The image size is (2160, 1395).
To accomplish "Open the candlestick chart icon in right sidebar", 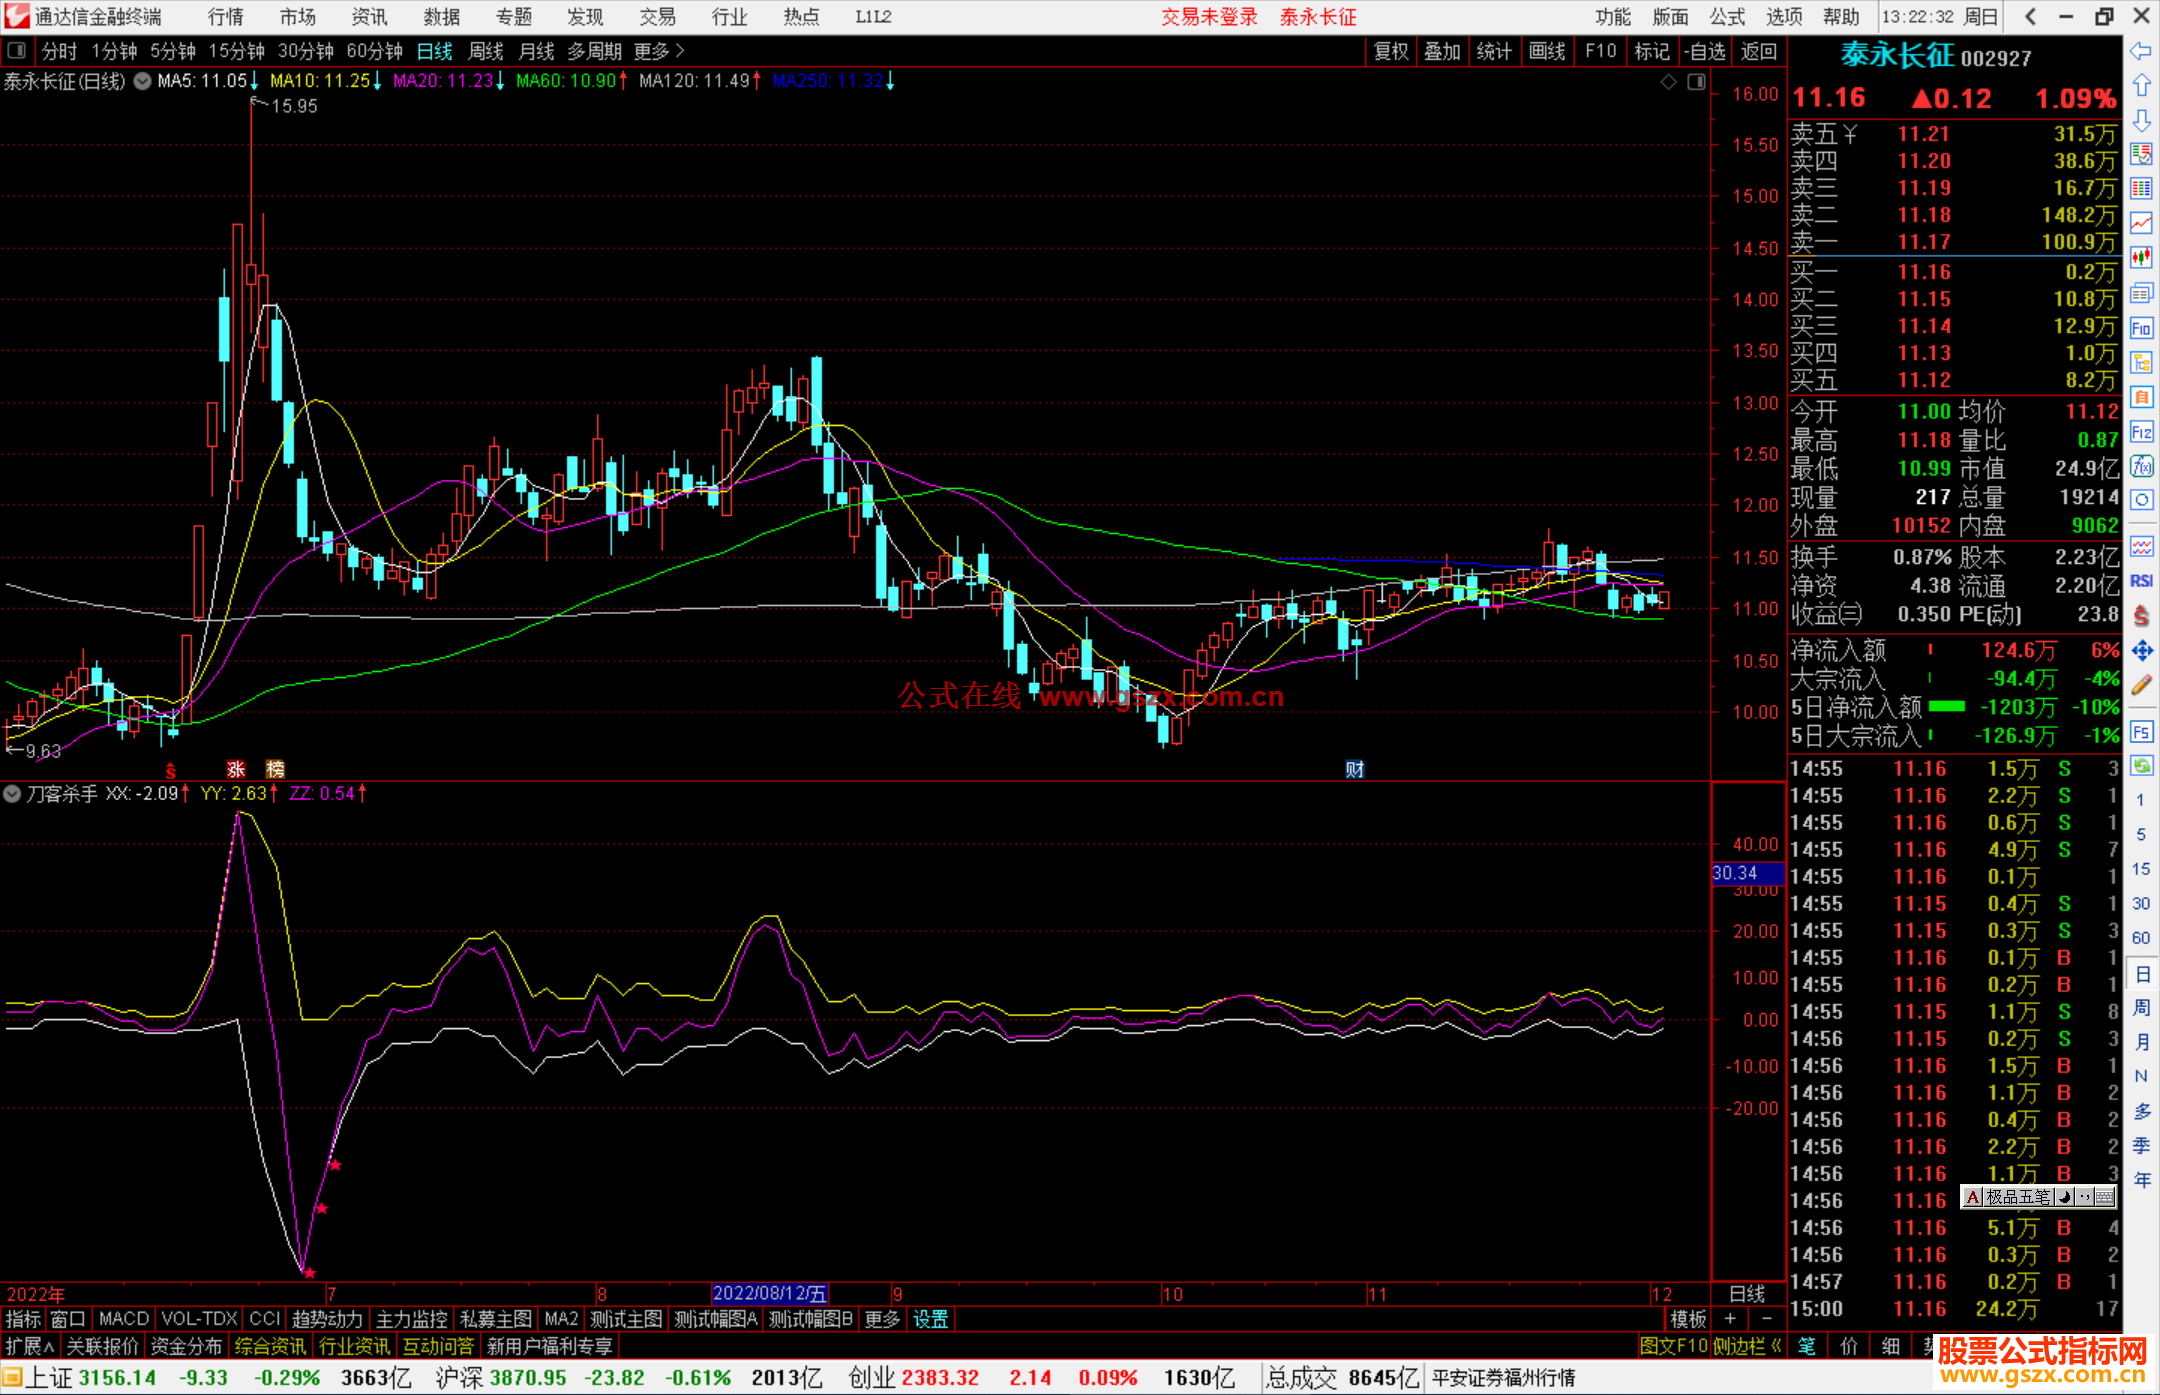I will 2141,258.
